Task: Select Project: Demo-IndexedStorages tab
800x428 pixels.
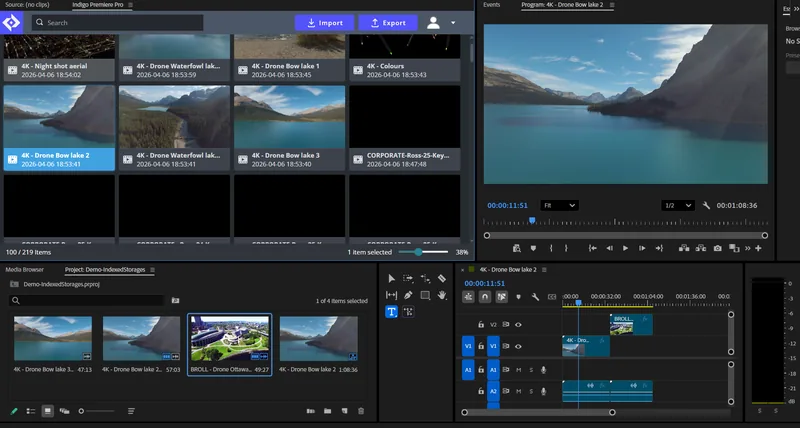Action: tap(105, 269)
